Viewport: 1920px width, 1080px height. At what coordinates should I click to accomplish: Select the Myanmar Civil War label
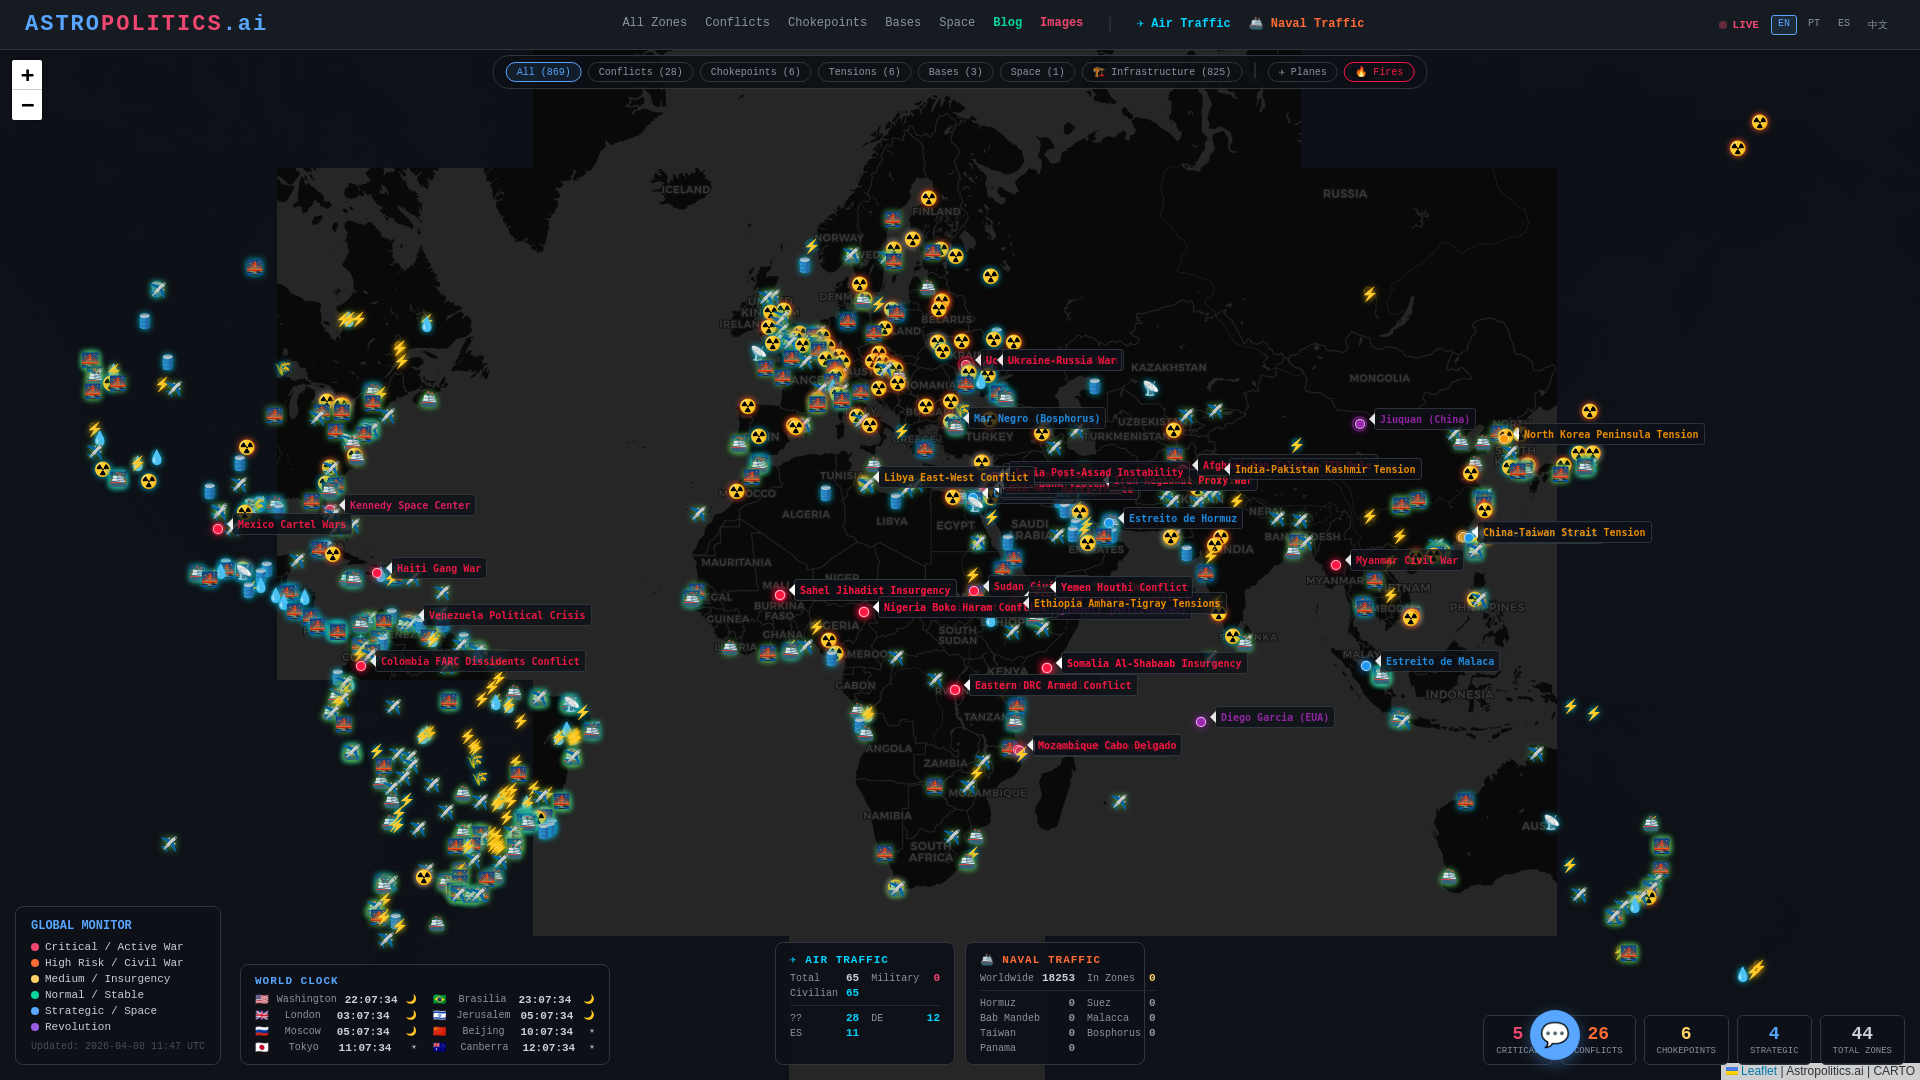click(x=1406, y=560)
